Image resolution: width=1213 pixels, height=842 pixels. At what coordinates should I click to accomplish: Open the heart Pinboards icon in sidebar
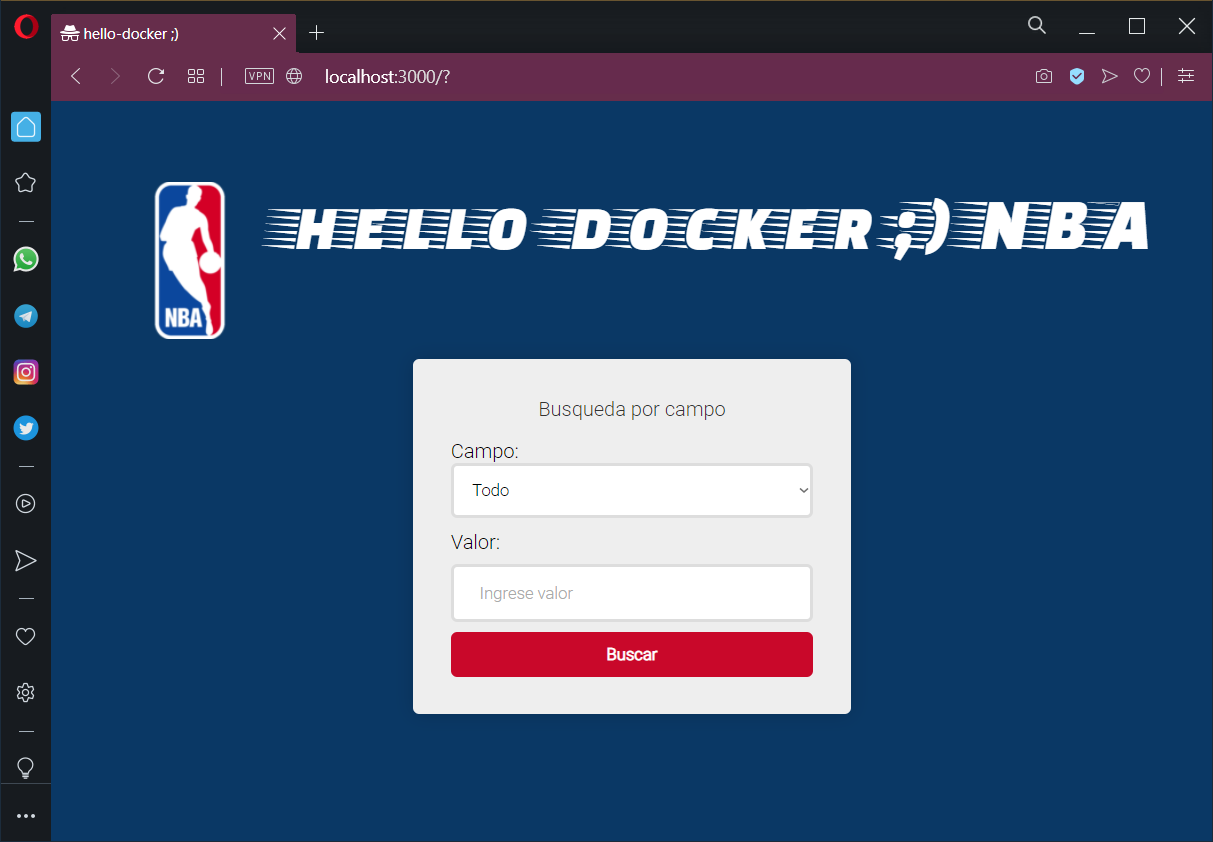coord(26,636)
